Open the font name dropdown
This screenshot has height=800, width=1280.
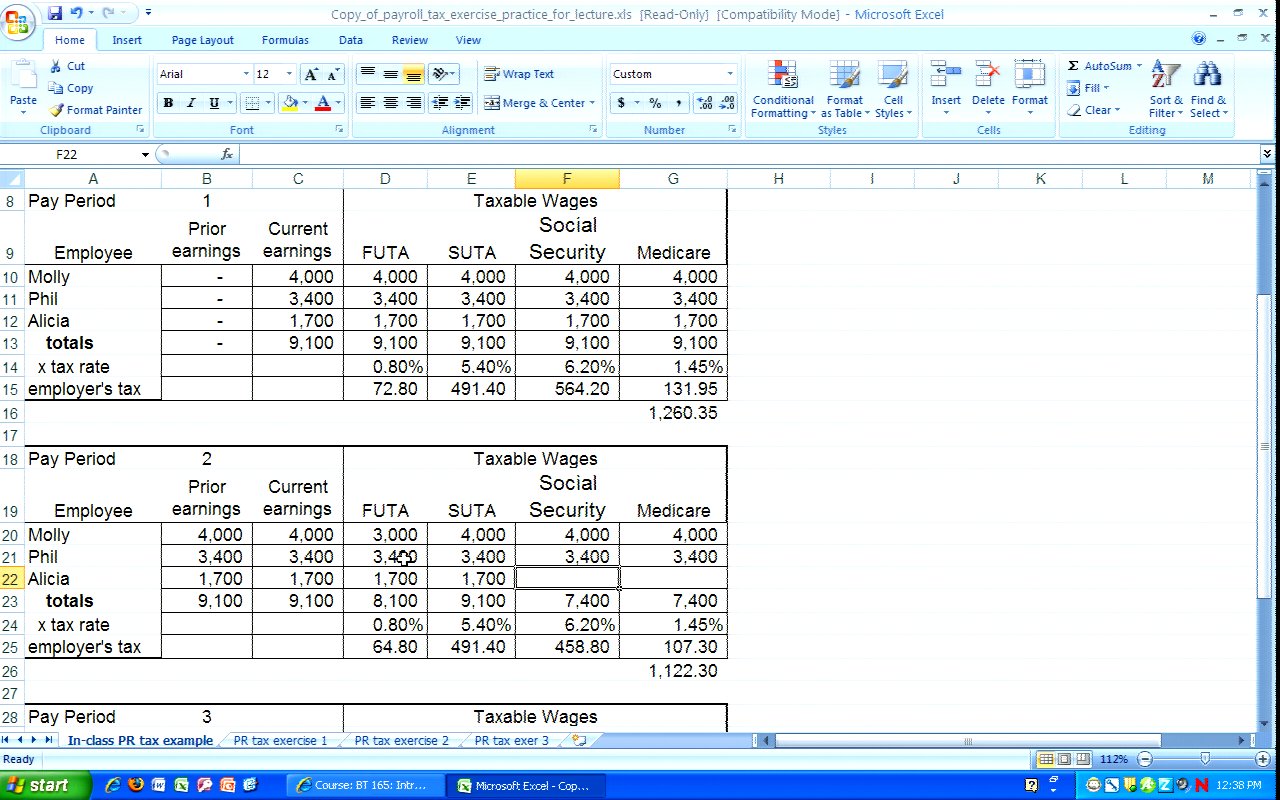point(246,74)
